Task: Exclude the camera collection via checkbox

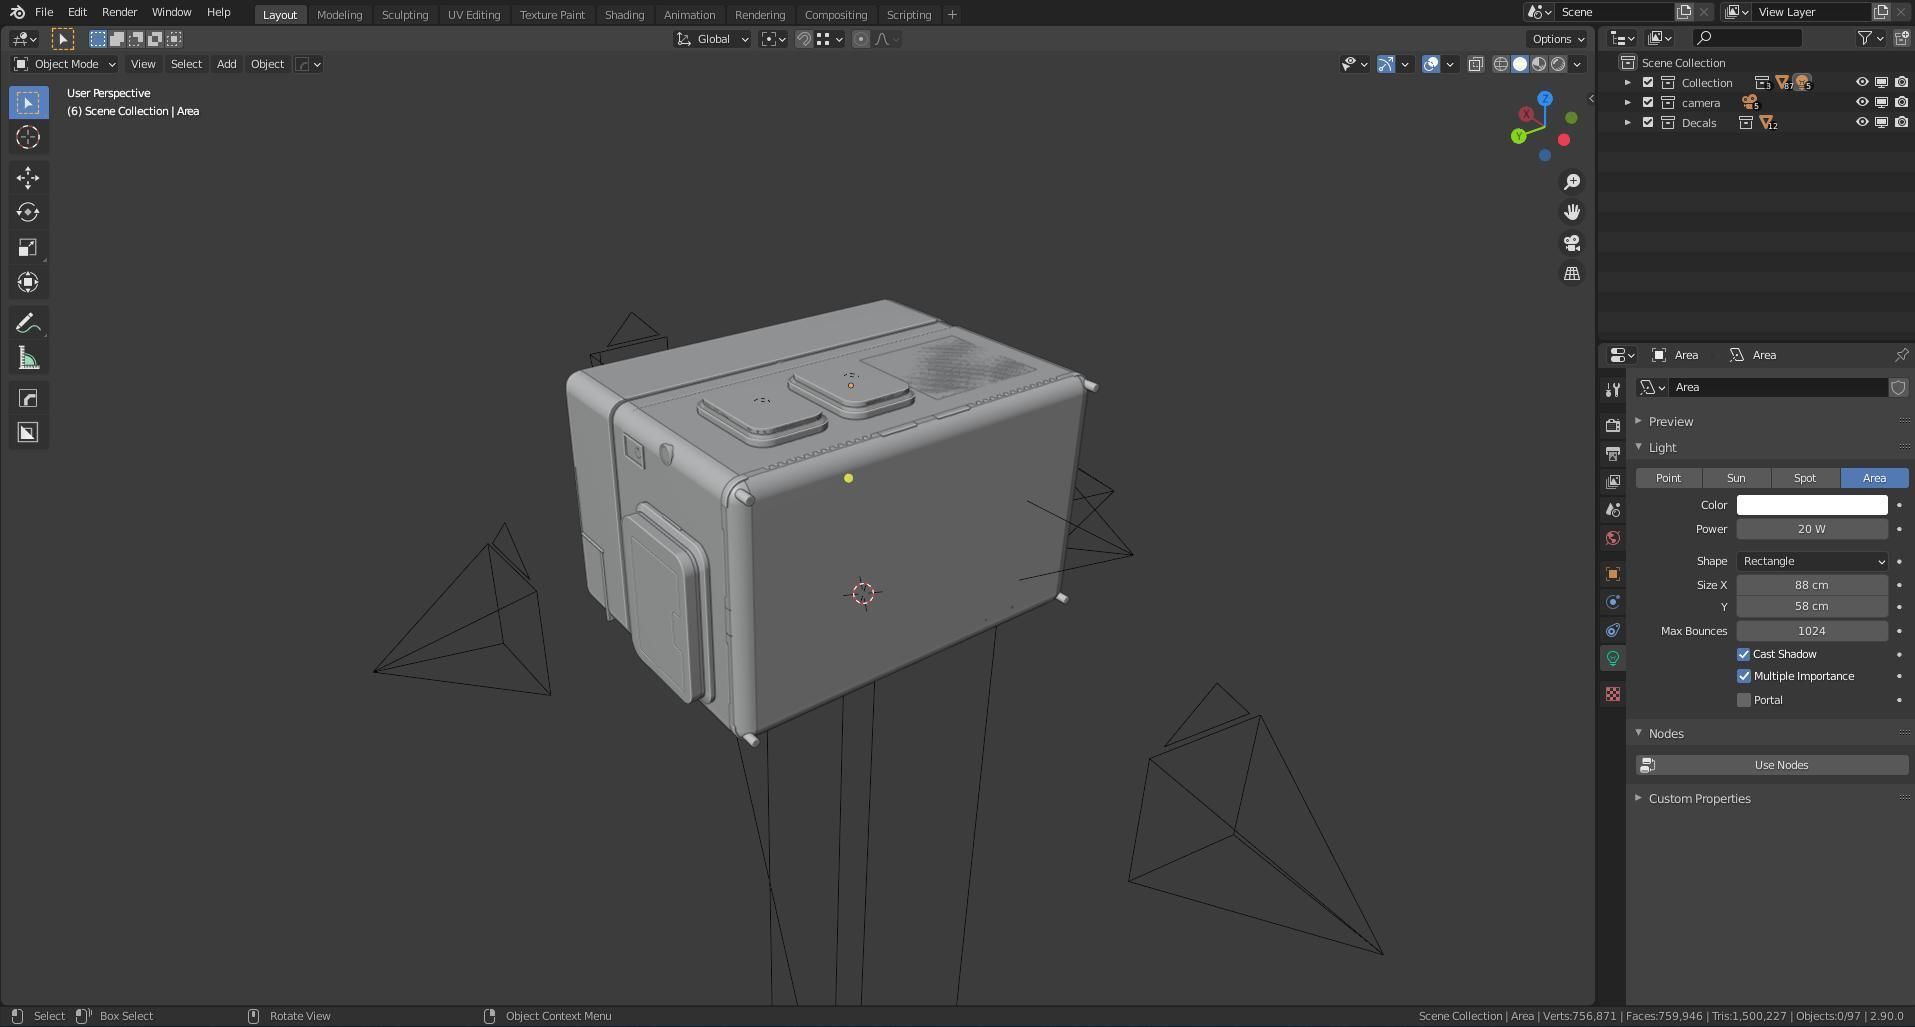Action: tap(1648, 103)
